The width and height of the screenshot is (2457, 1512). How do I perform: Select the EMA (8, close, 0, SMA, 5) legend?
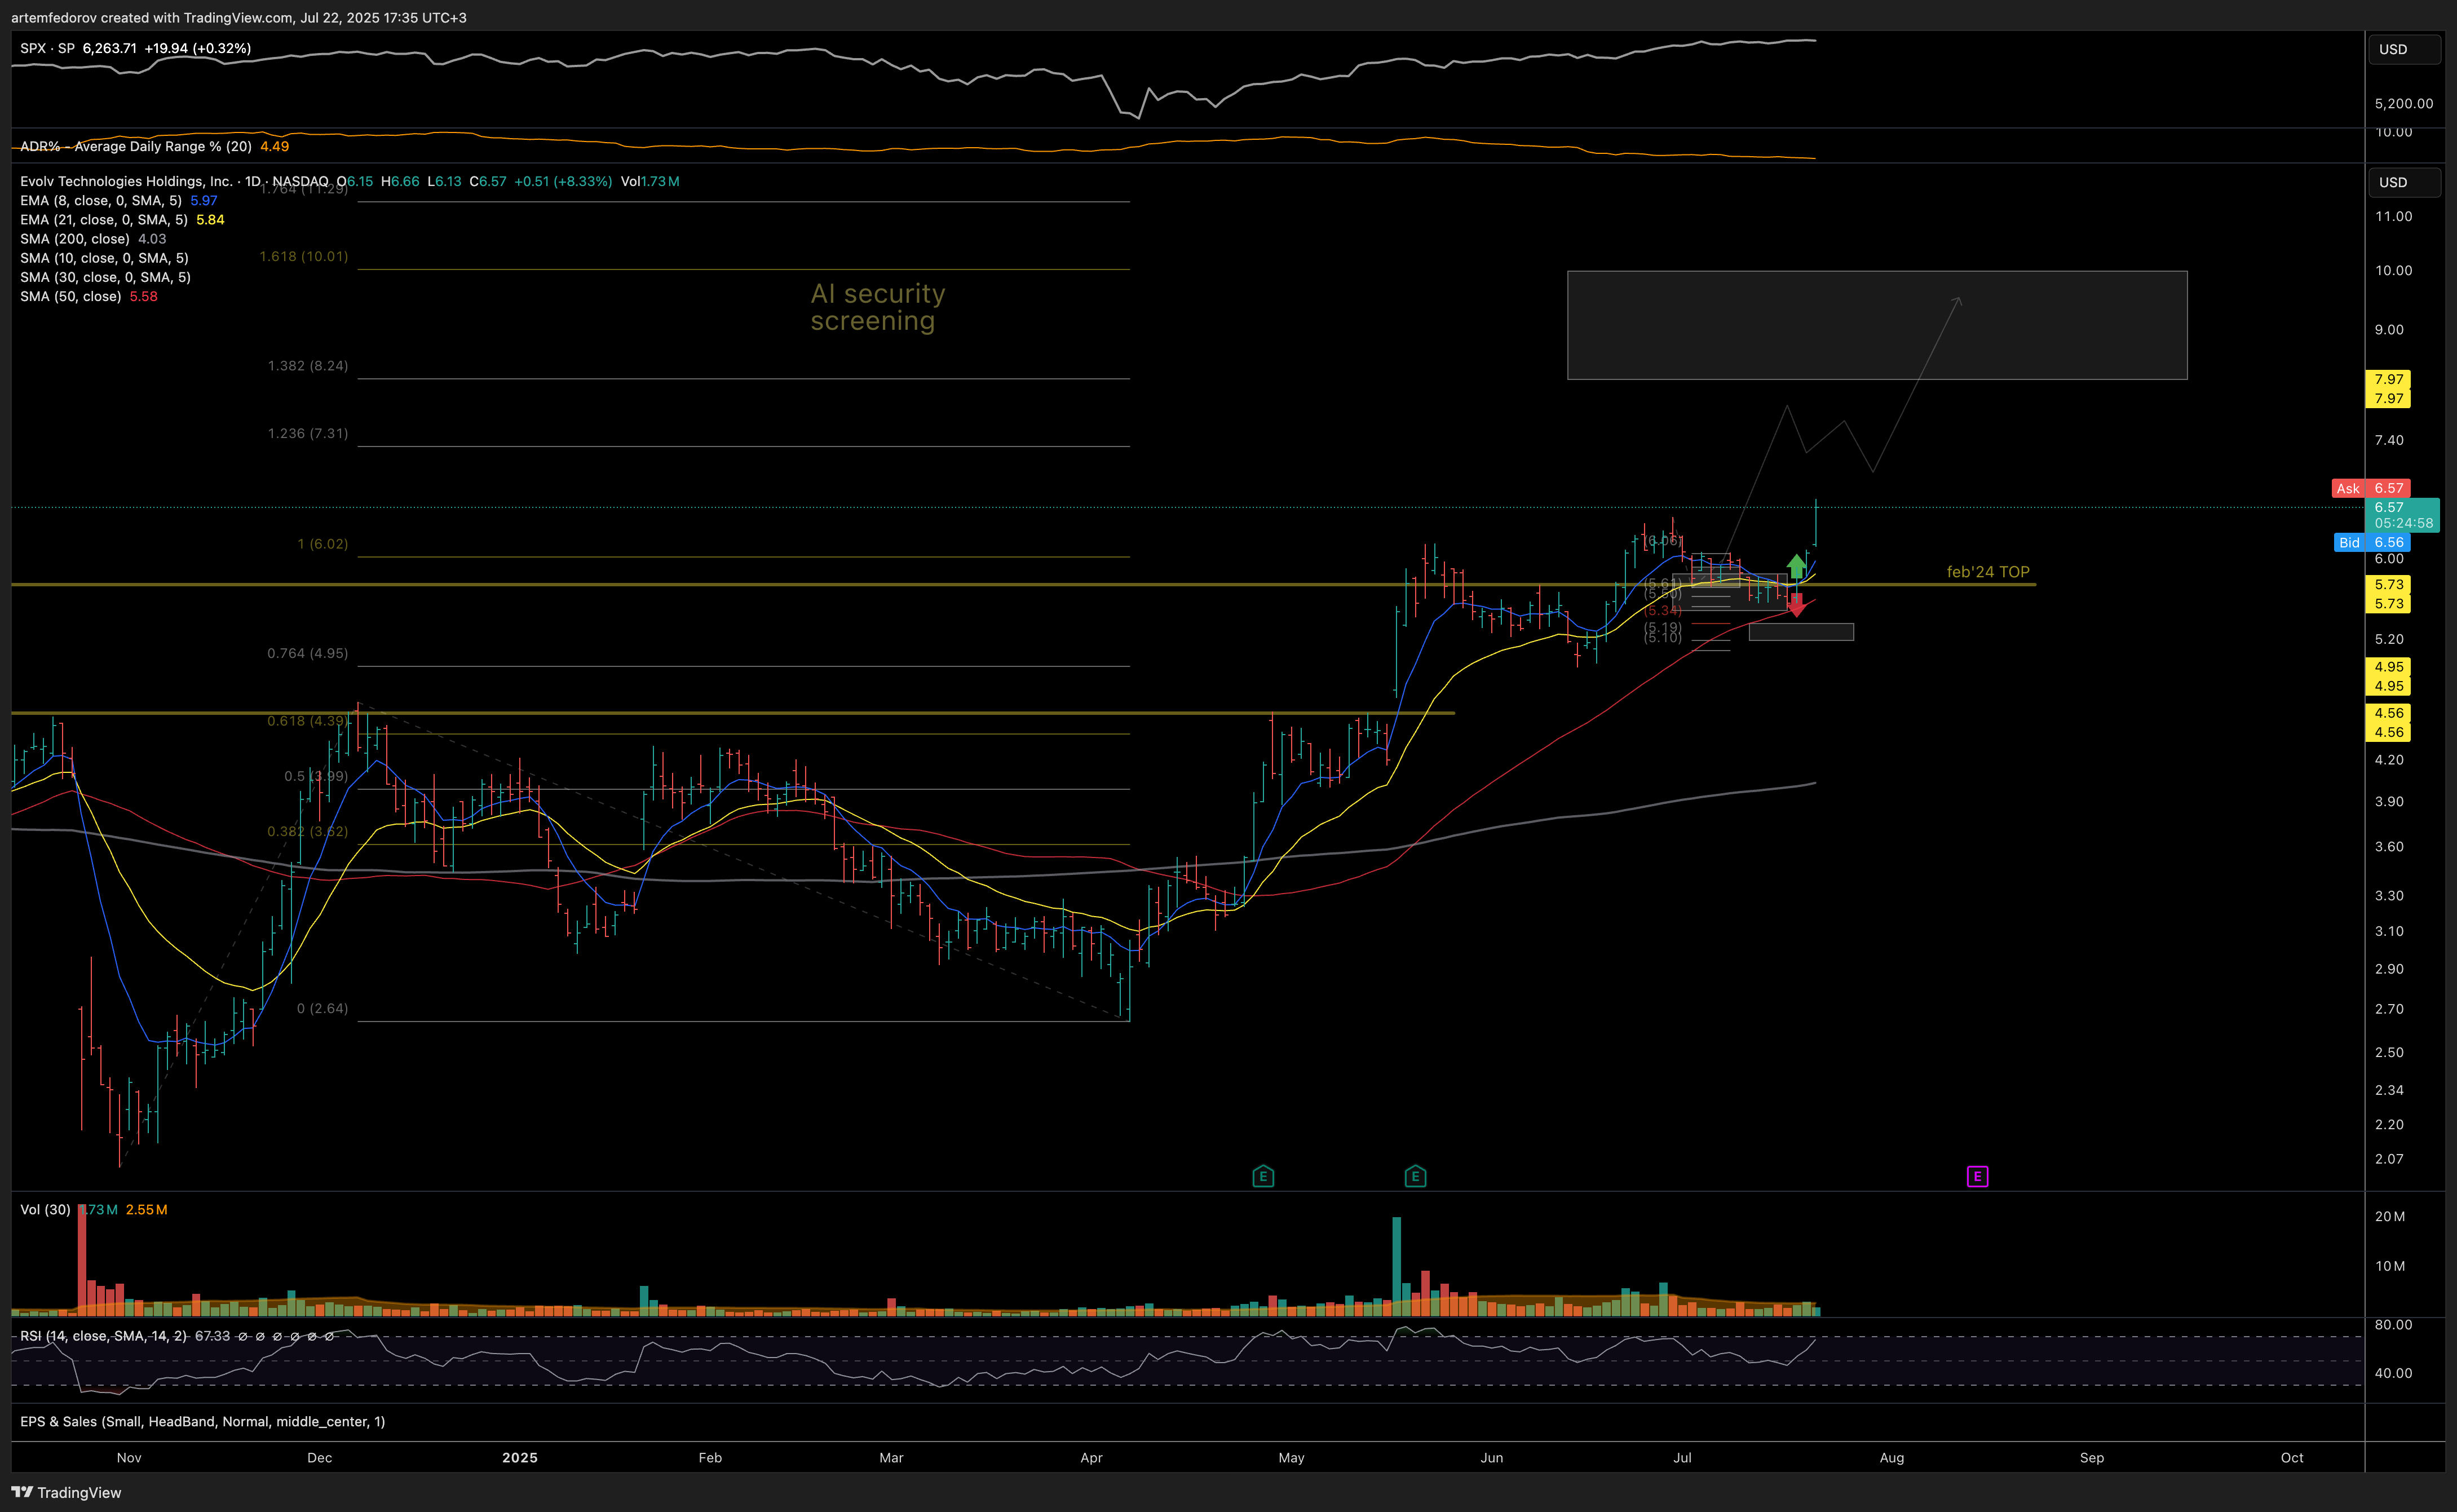[x=101, y=200]
